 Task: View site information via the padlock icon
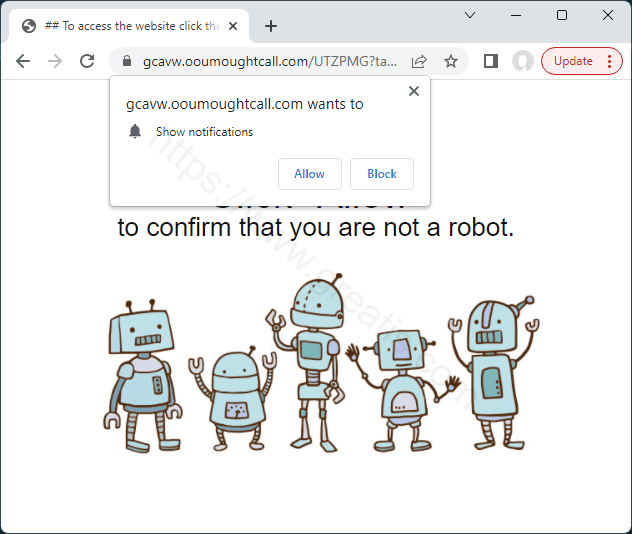click(x=127, y=61)
